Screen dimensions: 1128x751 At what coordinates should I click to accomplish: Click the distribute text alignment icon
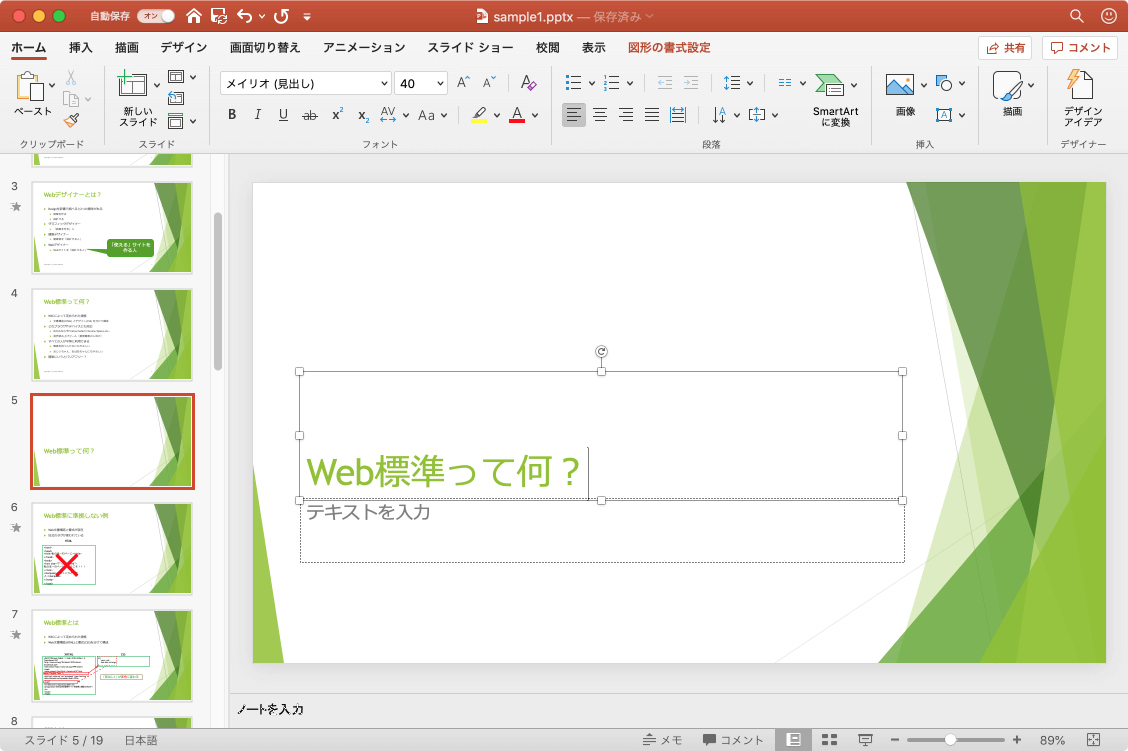tap(678, 114)
